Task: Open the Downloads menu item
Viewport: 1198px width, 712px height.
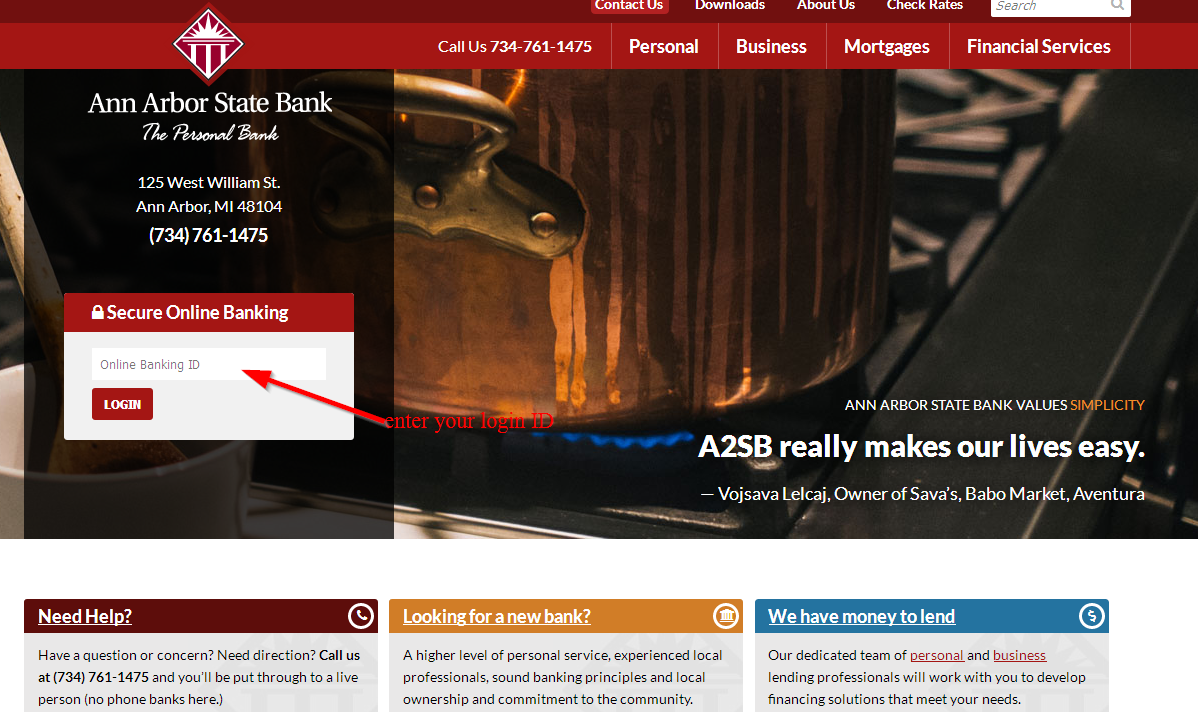Action: point(730,5)
